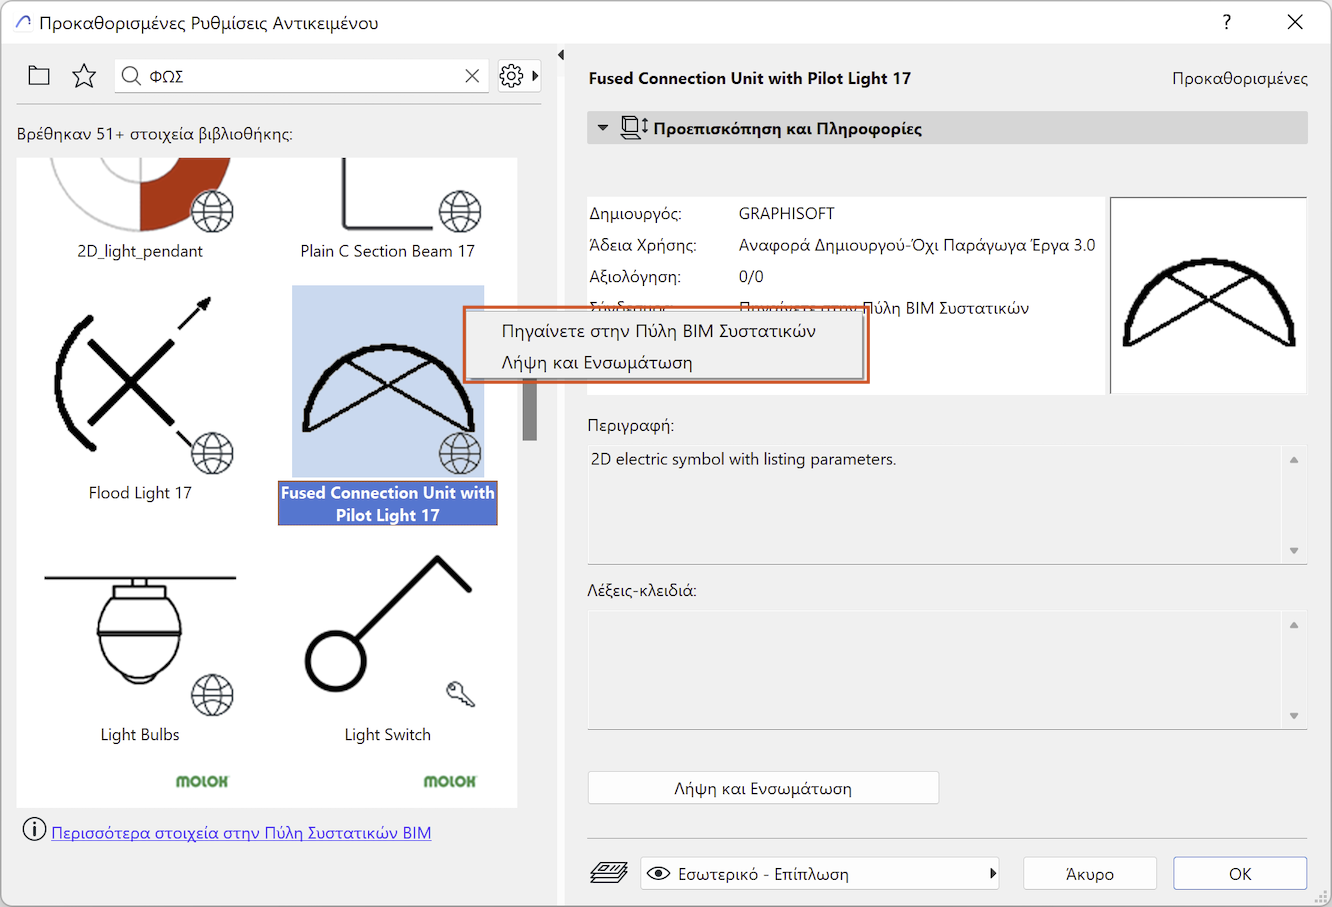Open the Εσωτερικό - Επίπλωση layer dropdown
1332x907 pixels.
(x=820, y=873)
